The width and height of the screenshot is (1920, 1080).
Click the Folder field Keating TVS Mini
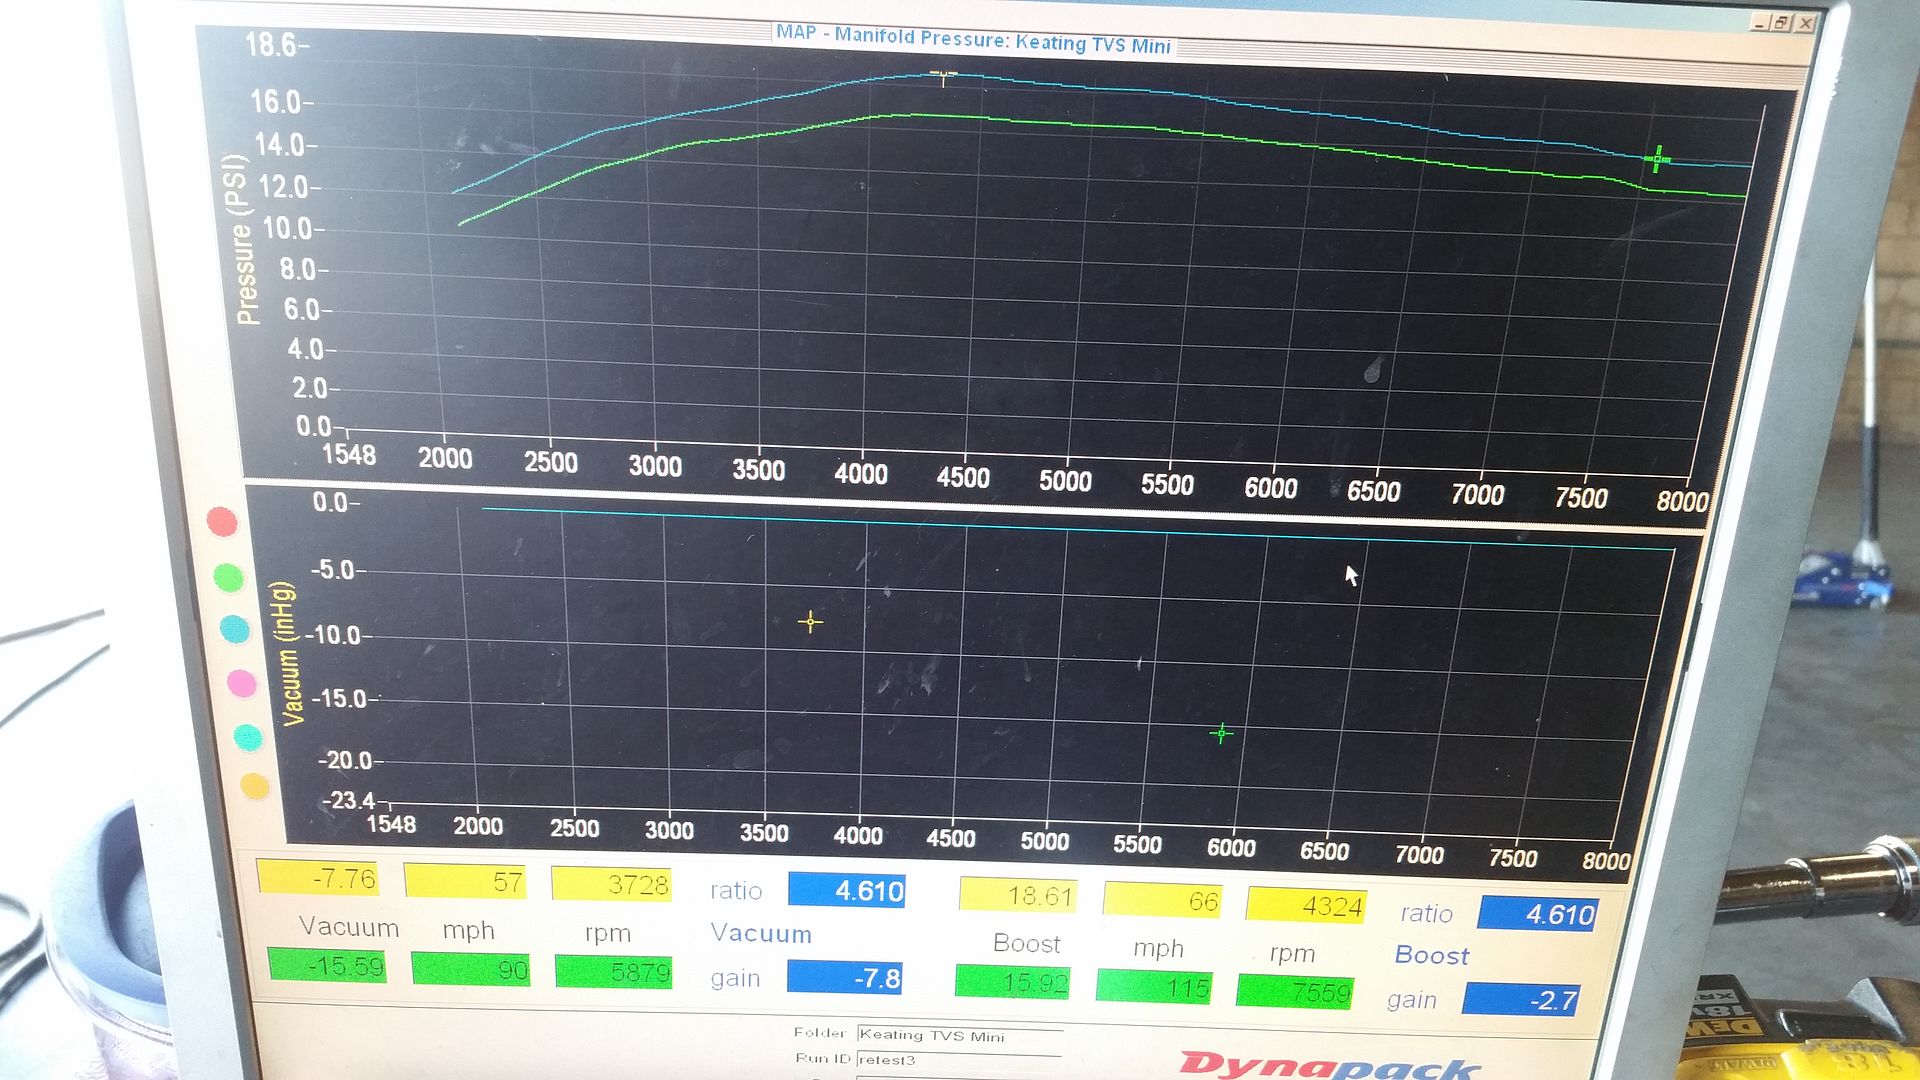(x=960, y=1035)
